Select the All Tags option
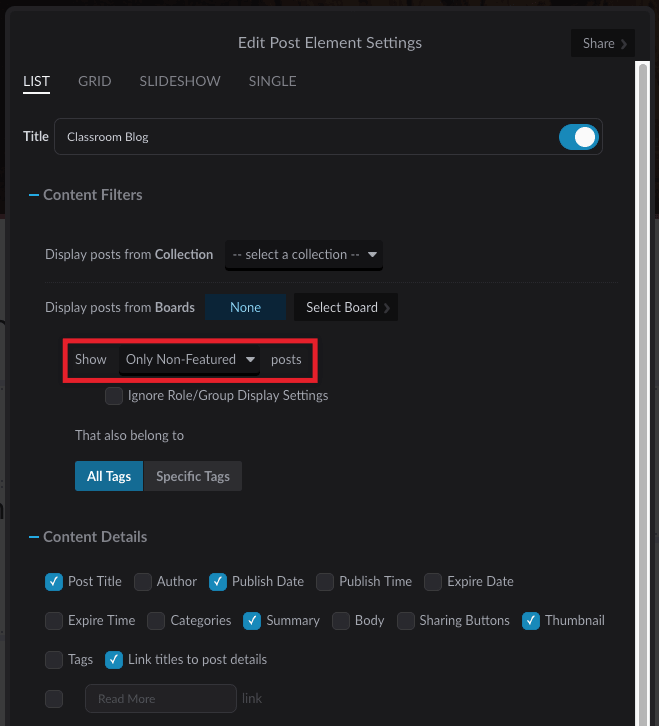The width and height of the screenshot is (659, 726). pyautogui.click(x=109, y=476)
